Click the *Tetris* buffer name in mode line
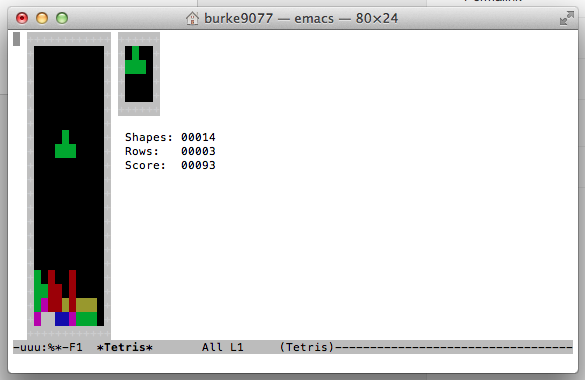This screenshot has width=585, height=380. pos(125,347)
